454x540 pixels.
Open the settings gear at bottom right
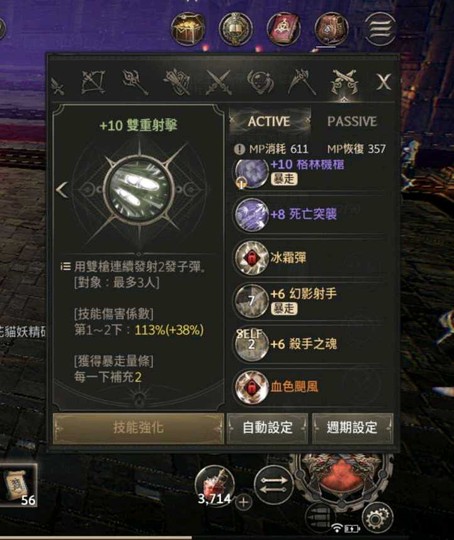[x=377, y=517]
